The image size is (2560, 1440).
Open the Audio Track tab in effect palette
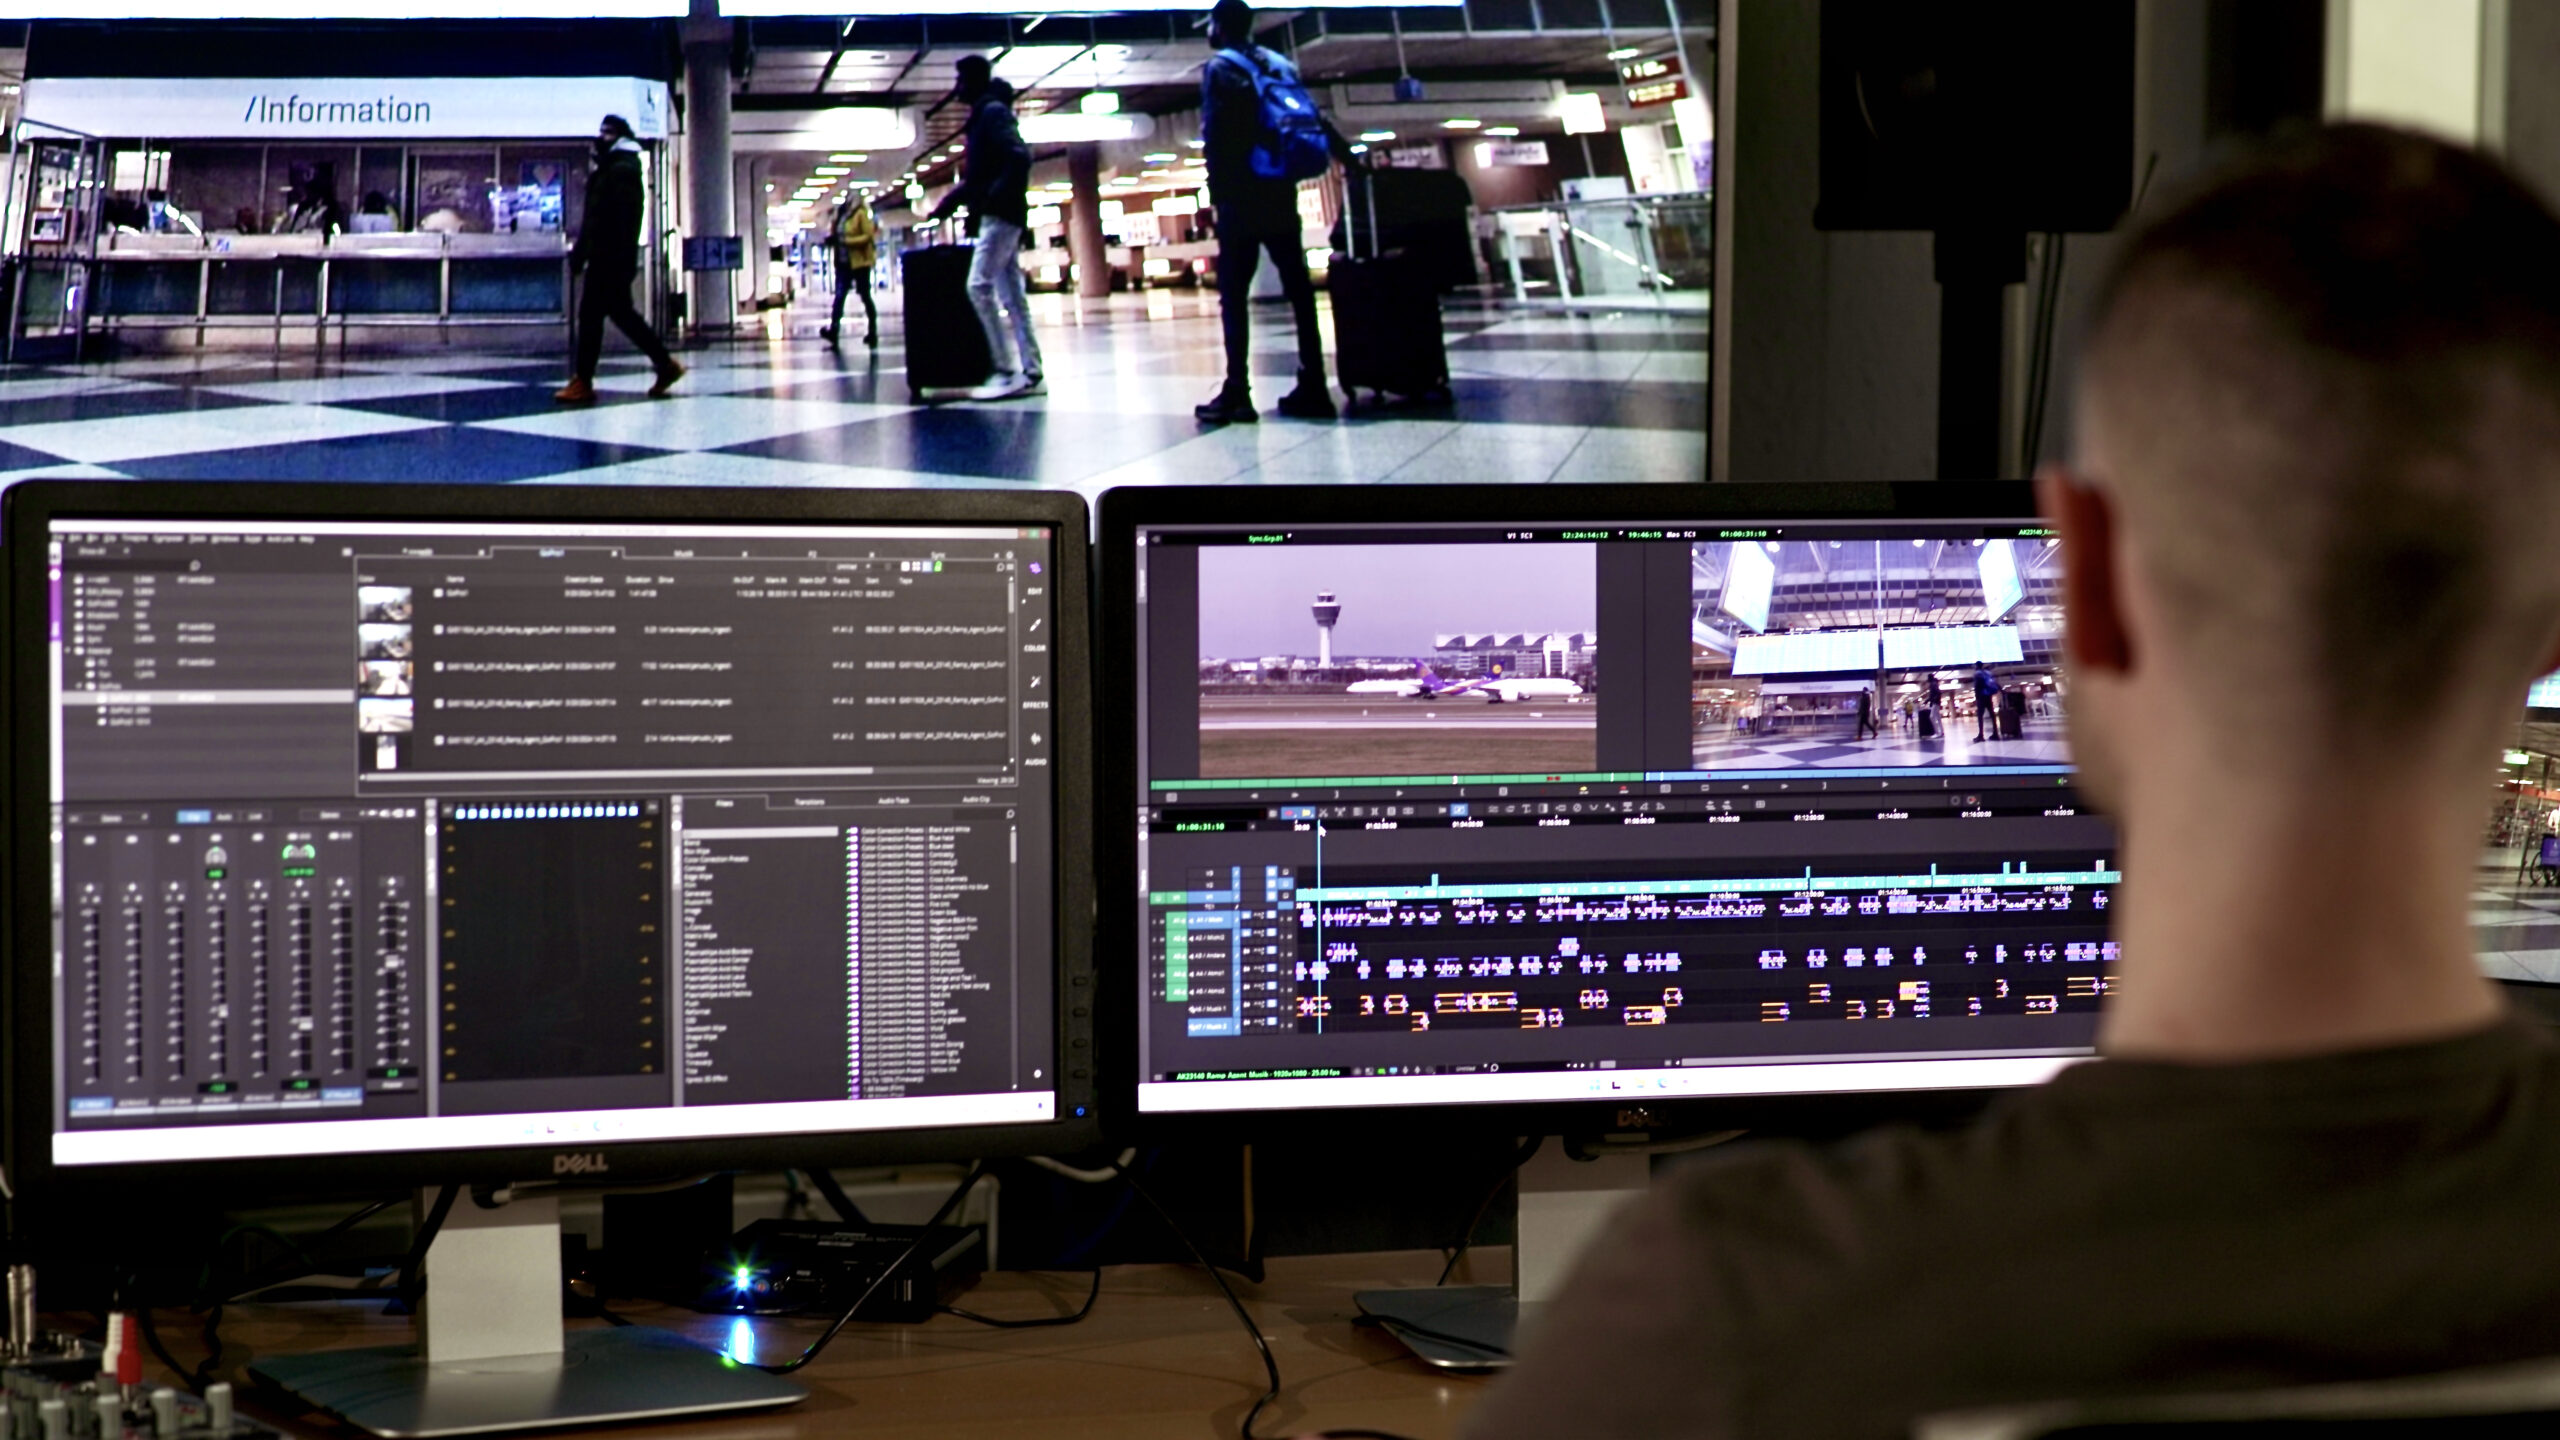click(x=893, y=801)
